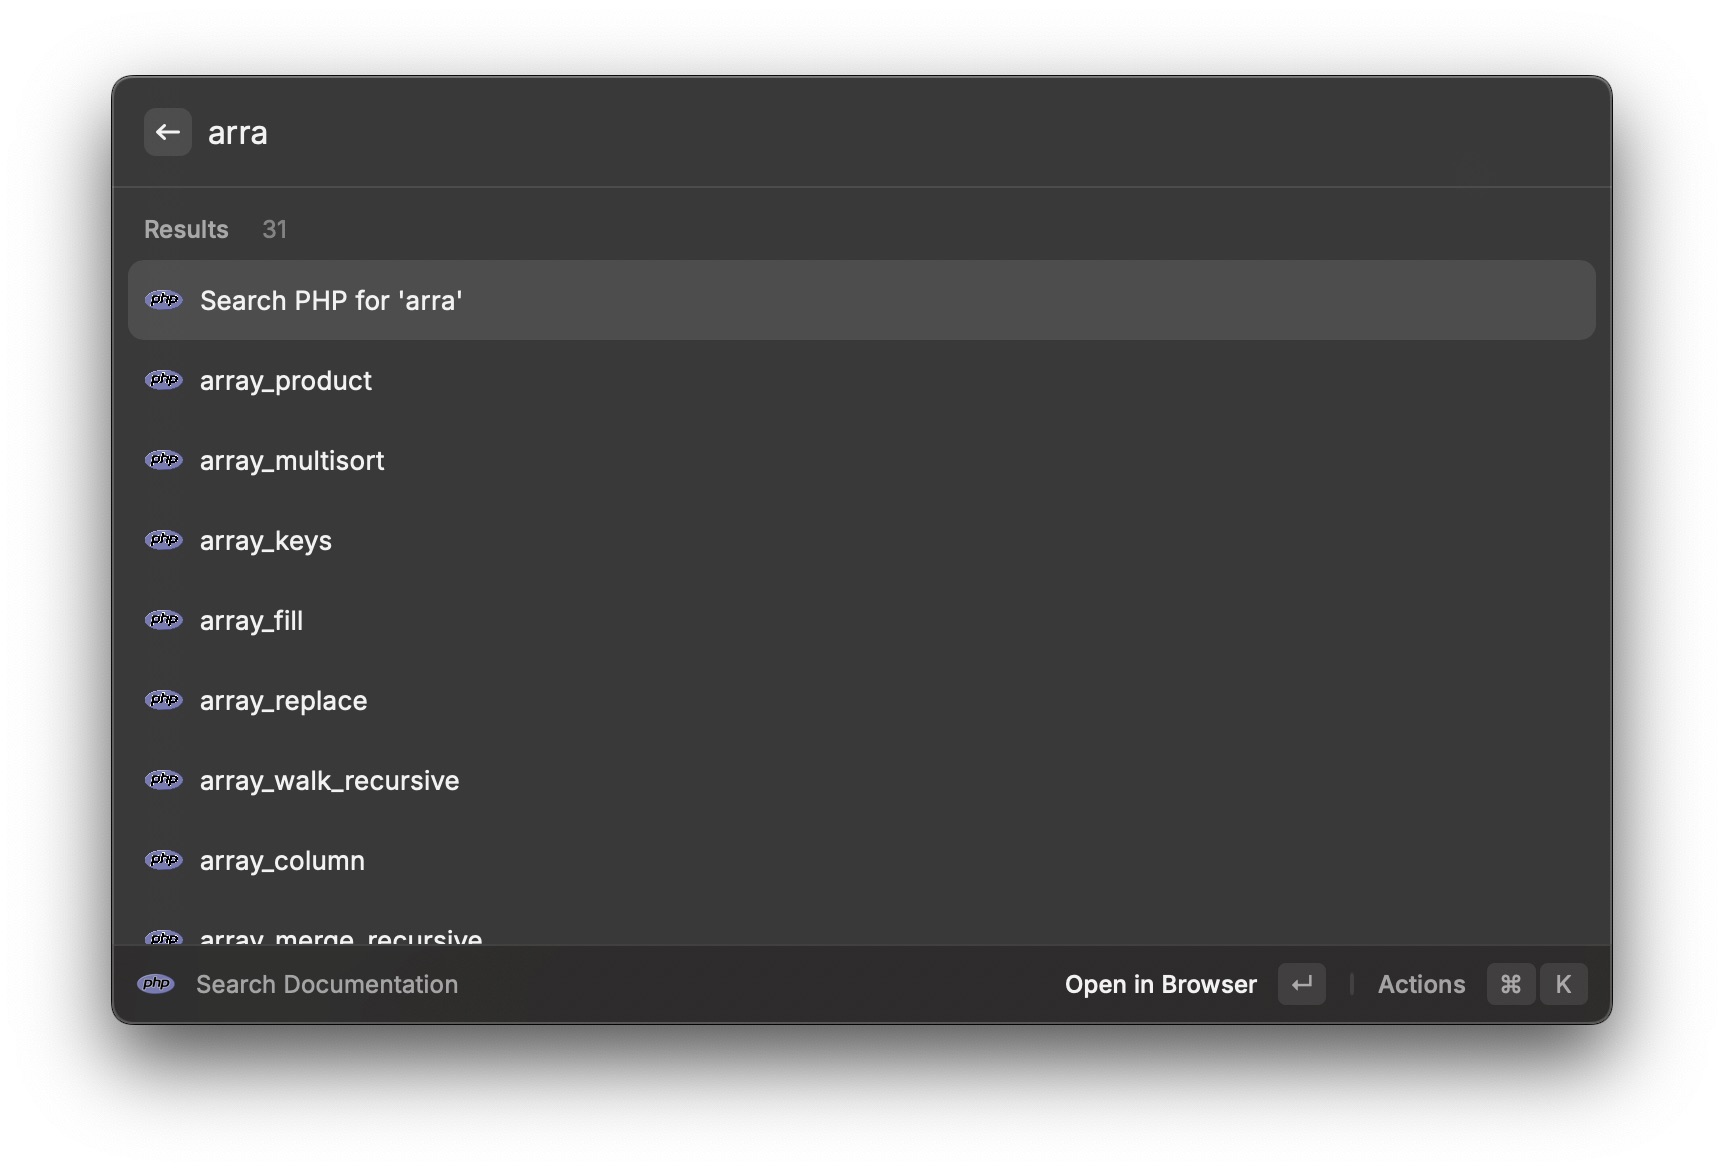Select the array_column result

coord(861,860)
